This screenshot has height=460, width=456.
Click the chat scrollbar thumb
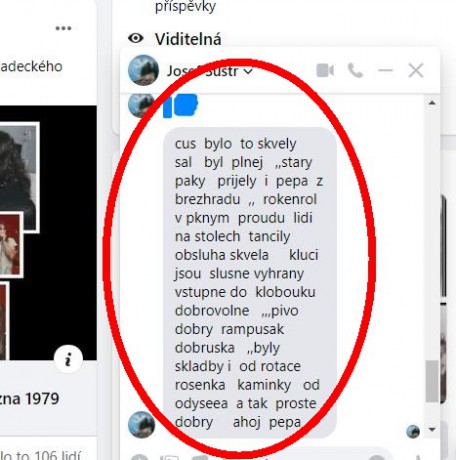pos(432,381)
